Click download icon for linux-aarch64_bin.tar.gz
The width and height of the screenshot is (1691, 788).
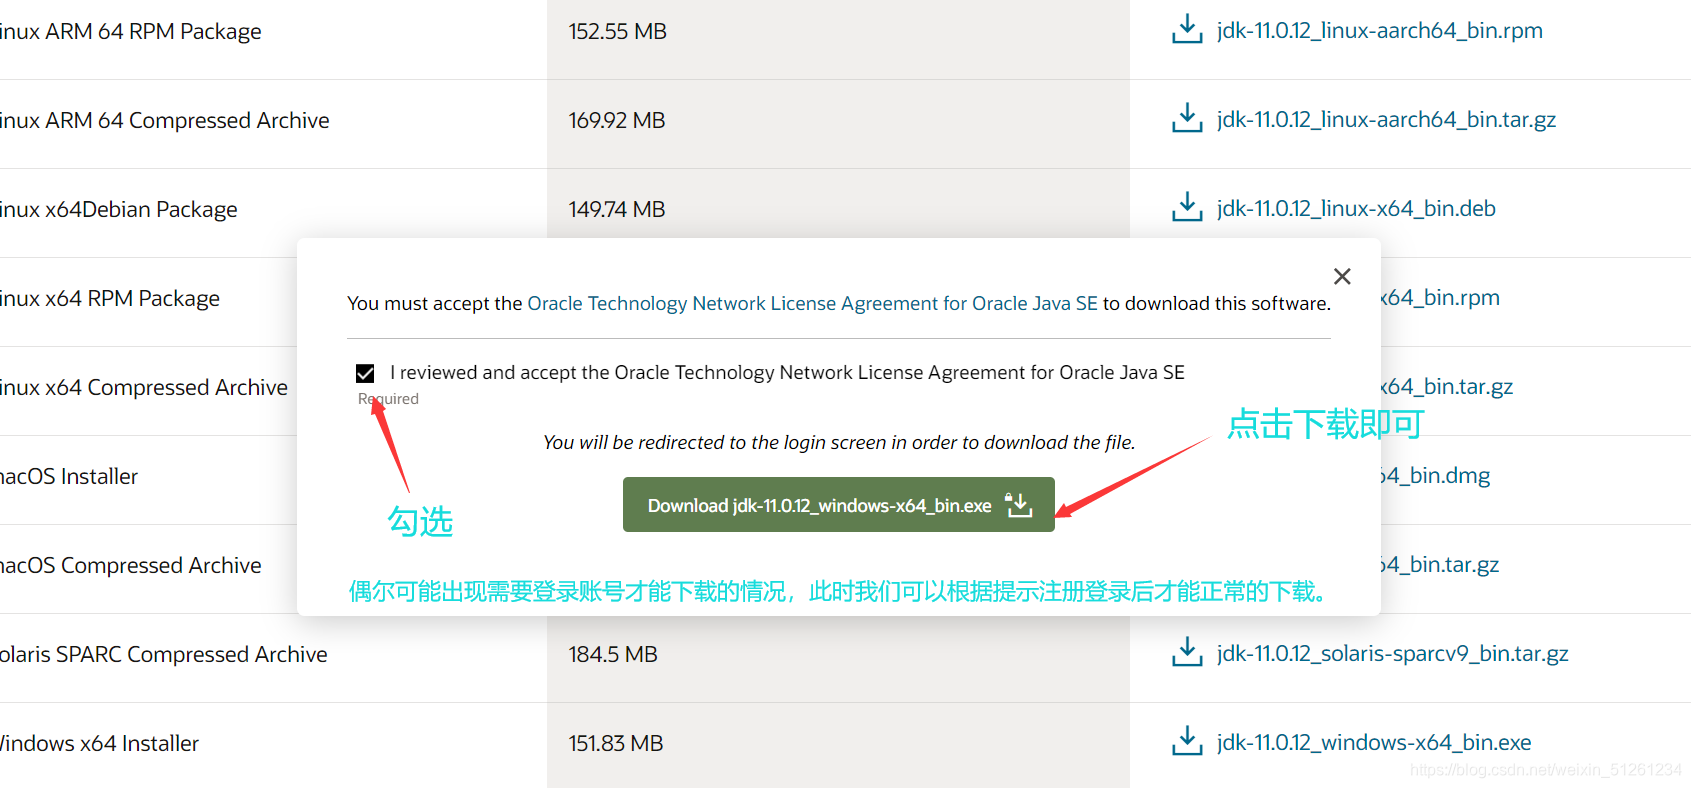[1187, 119]
